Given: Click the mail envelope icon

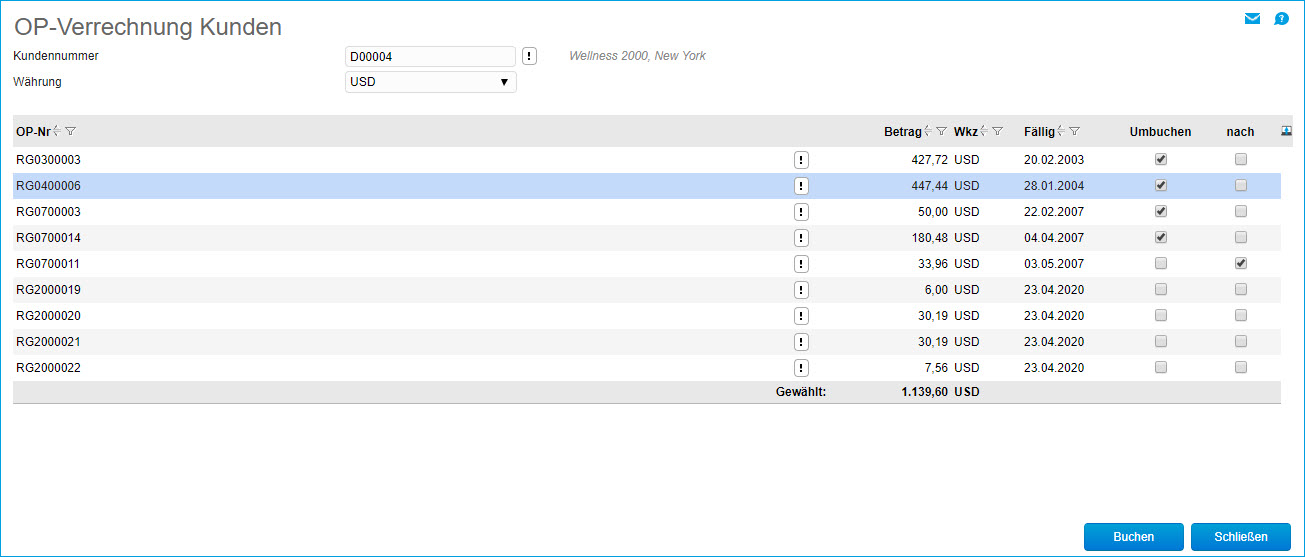Looking at the screenshot, I should [1252, 19].
